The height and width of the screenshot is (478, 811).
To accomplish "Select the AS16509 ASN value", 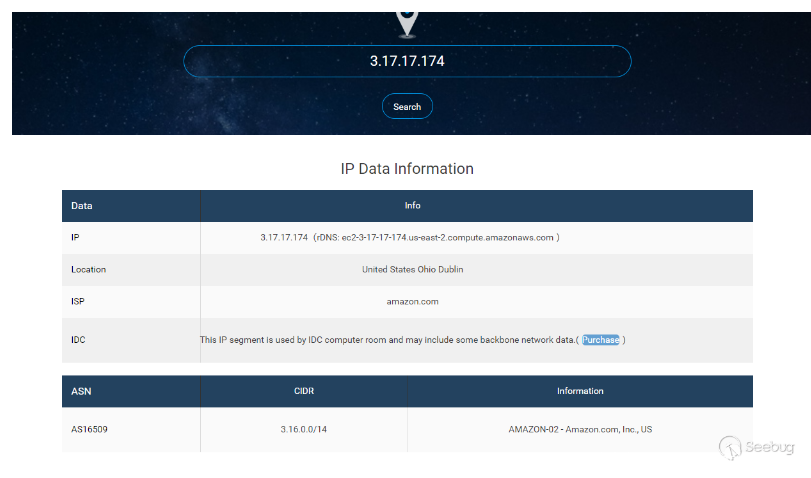I will (90, 430).
